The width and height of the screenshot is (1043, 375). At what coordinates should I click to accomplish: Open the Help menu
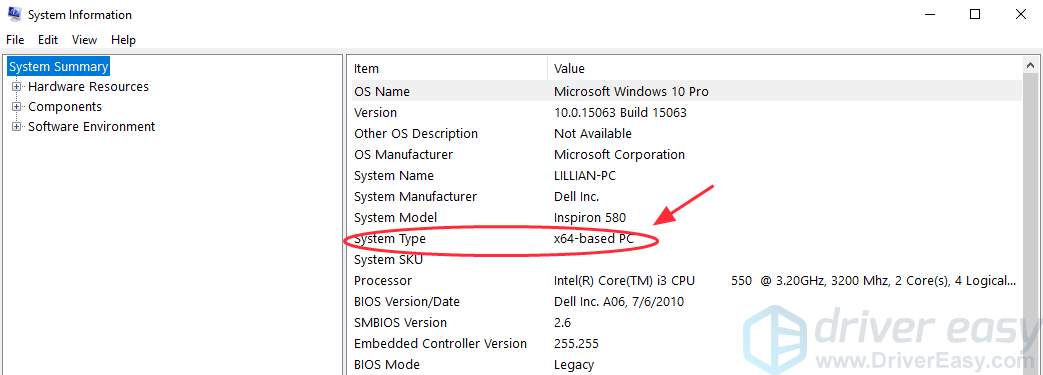click(x=123, y=40)
